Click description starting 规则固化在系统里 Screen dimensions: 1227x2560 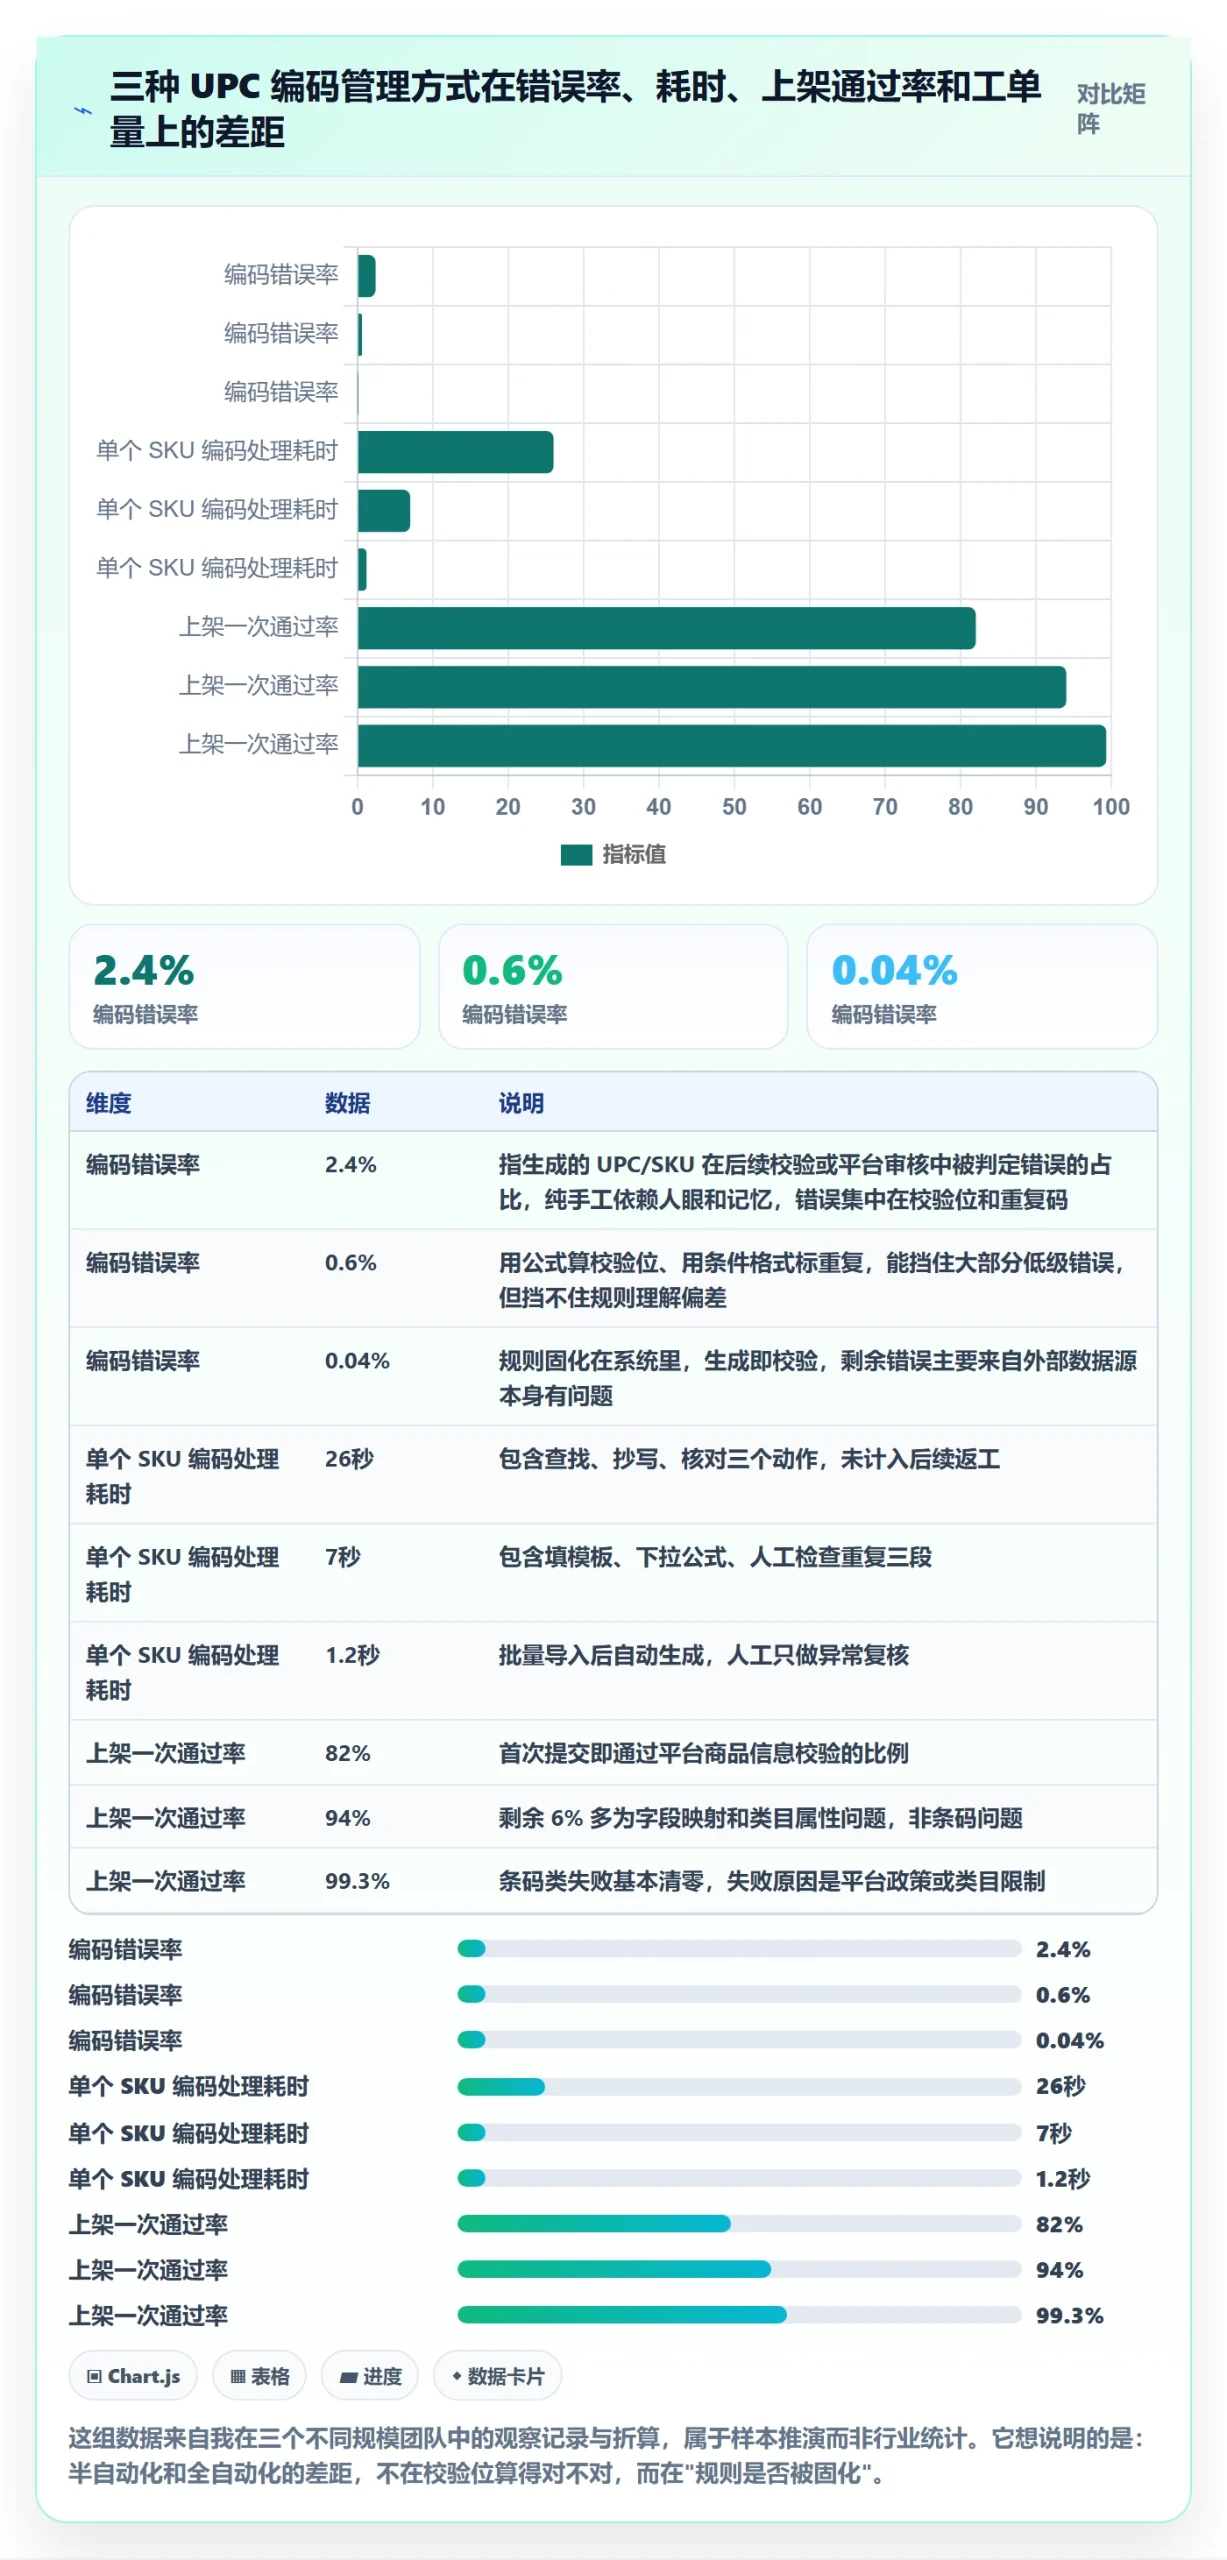click(x=818, y=1378)
